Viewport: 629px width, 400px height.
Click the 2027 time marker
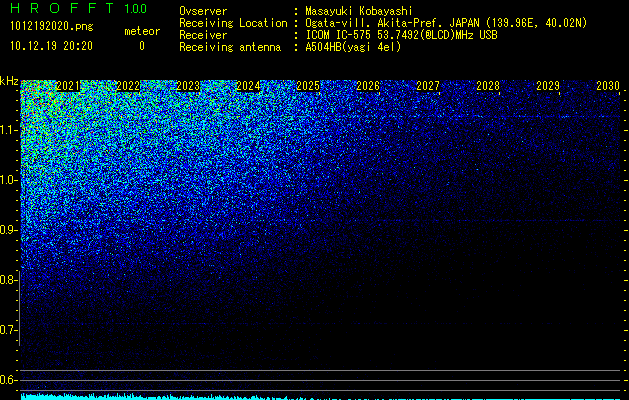click(x=428, y=86)
